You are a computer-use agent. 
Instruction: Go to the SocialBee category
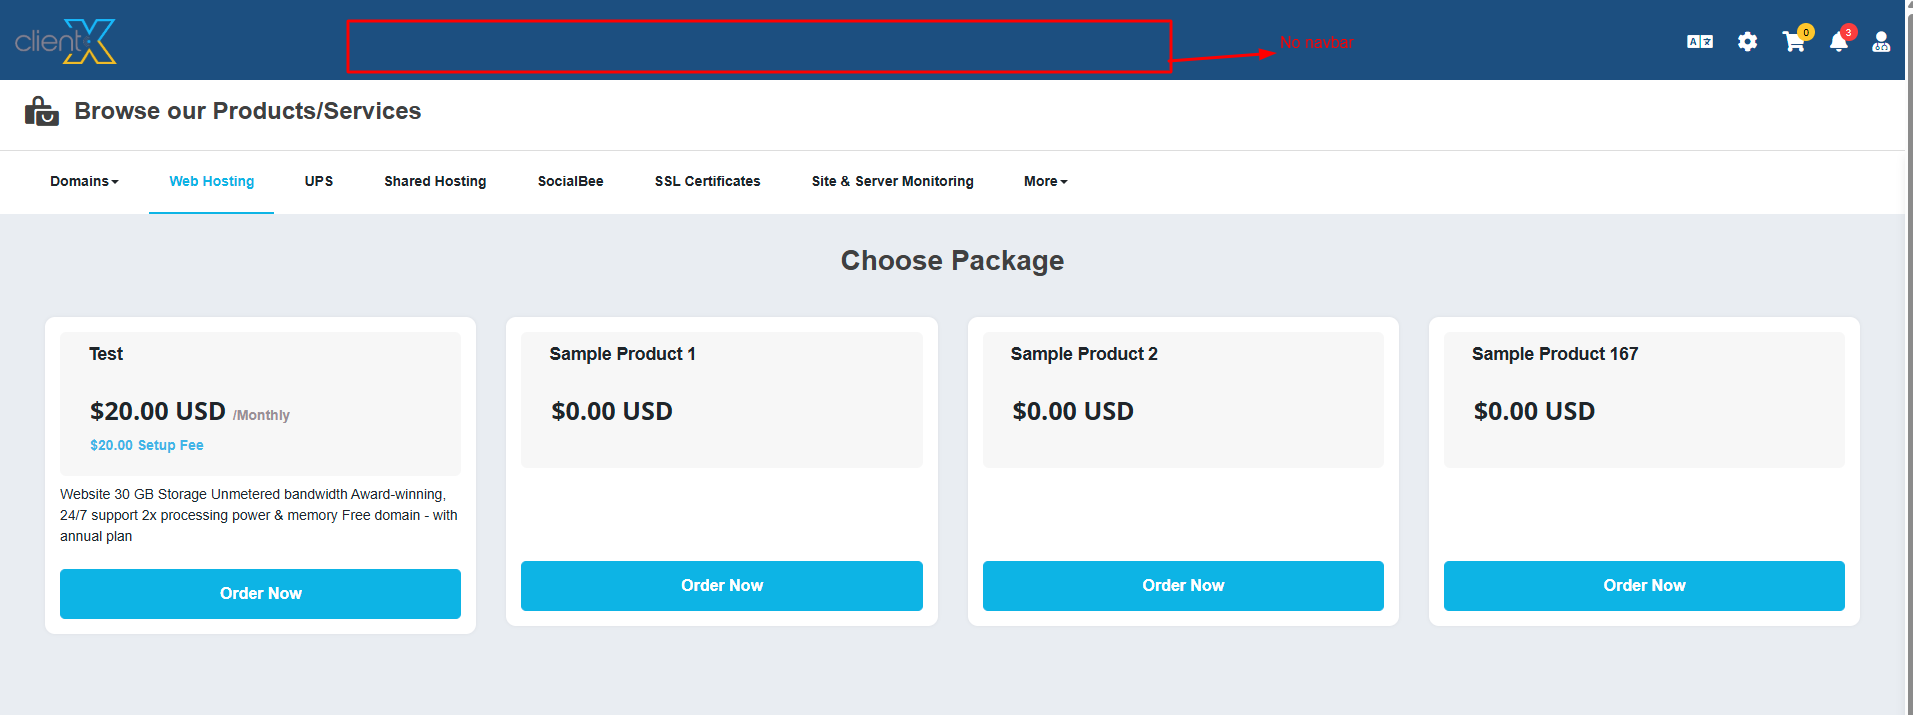point(570,181)
